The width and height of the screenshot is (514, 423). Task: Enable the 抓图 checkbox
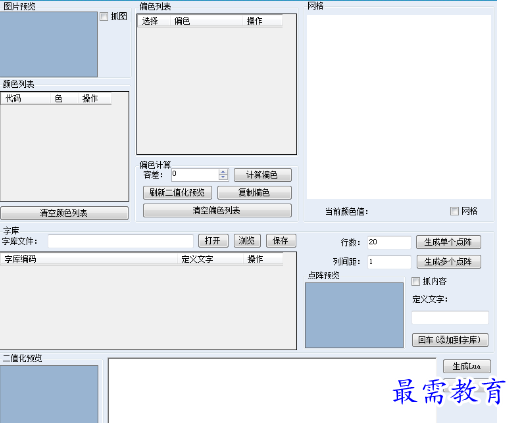pos(104,16)
